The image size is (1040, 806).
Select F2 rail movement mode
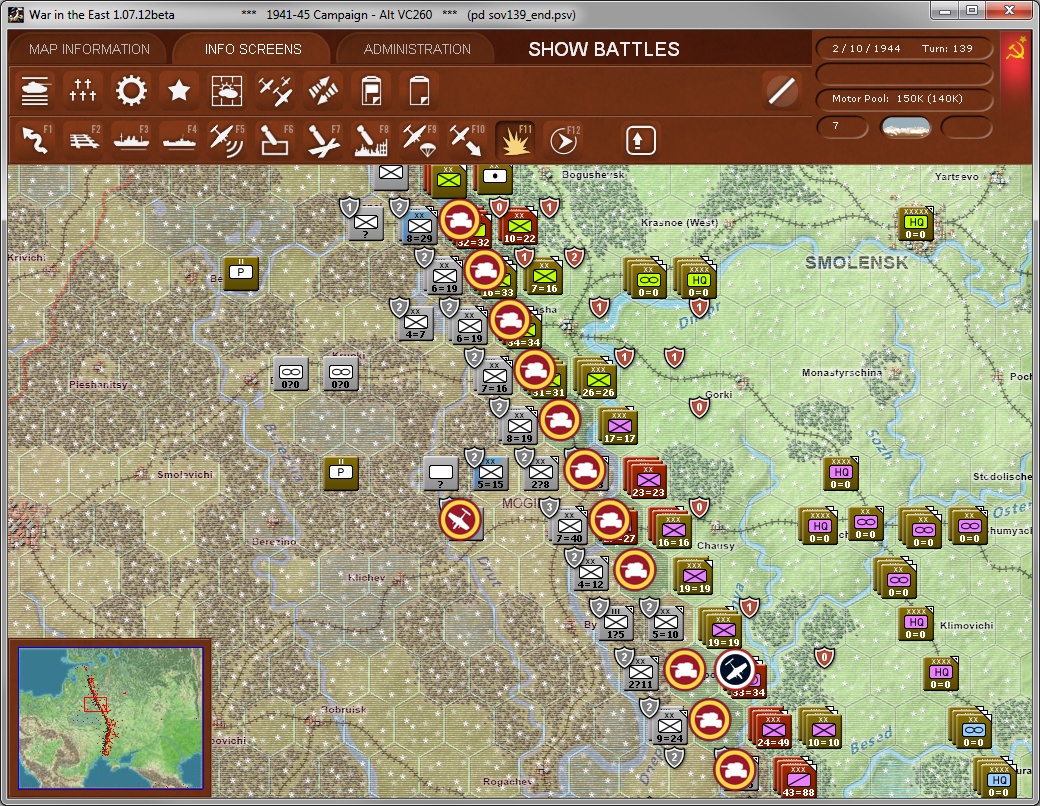point(83,140)
